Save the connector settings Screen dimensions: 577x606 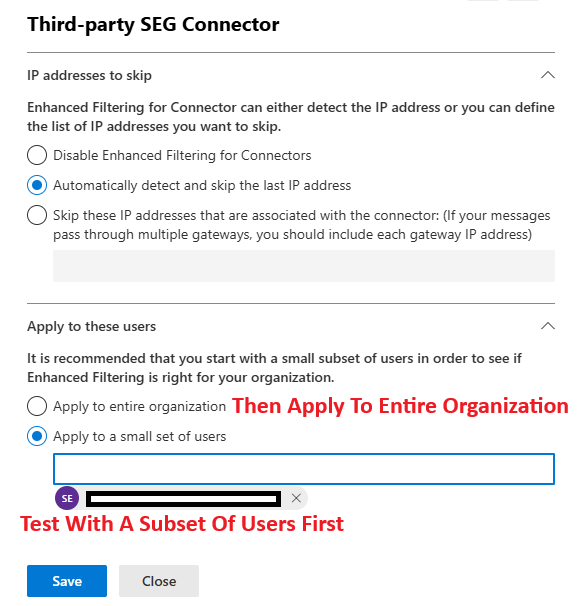click(x=67, y=581)
